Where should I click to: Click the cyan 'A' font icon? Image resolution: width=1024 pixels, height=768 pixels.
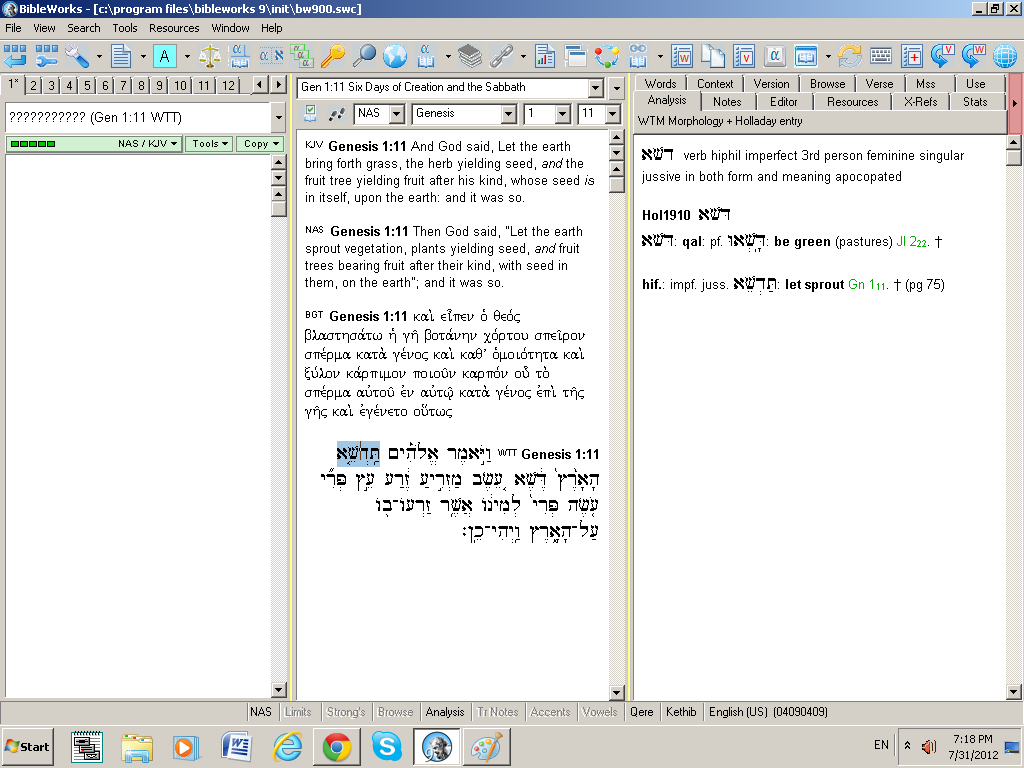tap(165, 56)
